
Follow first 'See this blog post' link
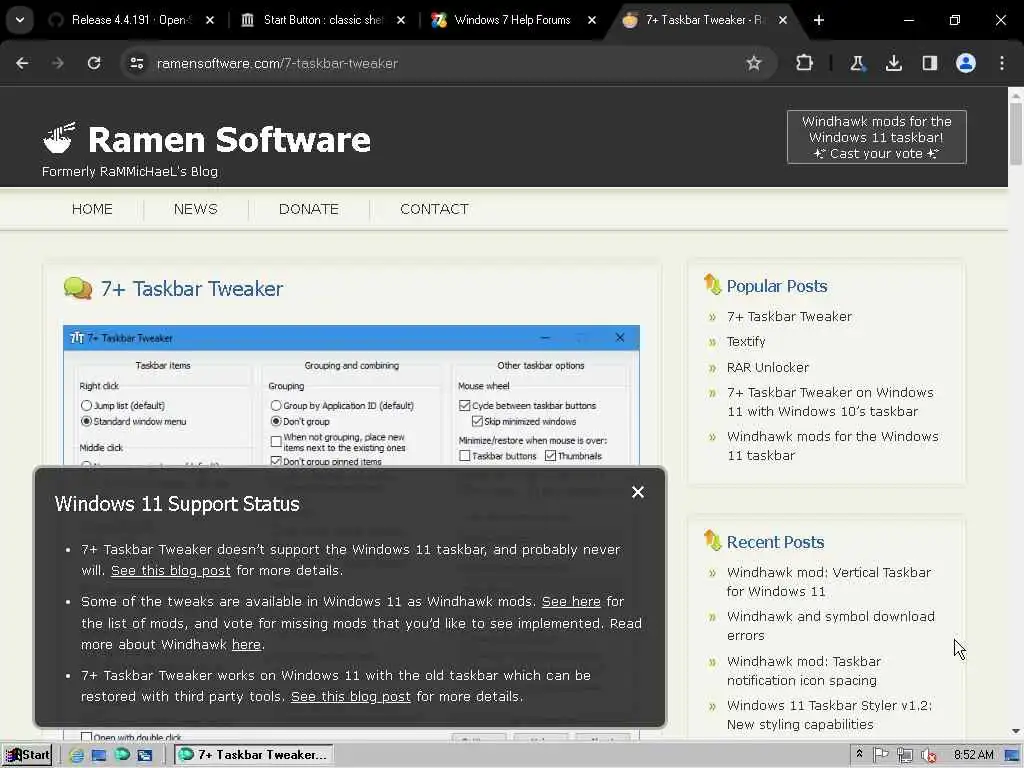pos(170,570)
